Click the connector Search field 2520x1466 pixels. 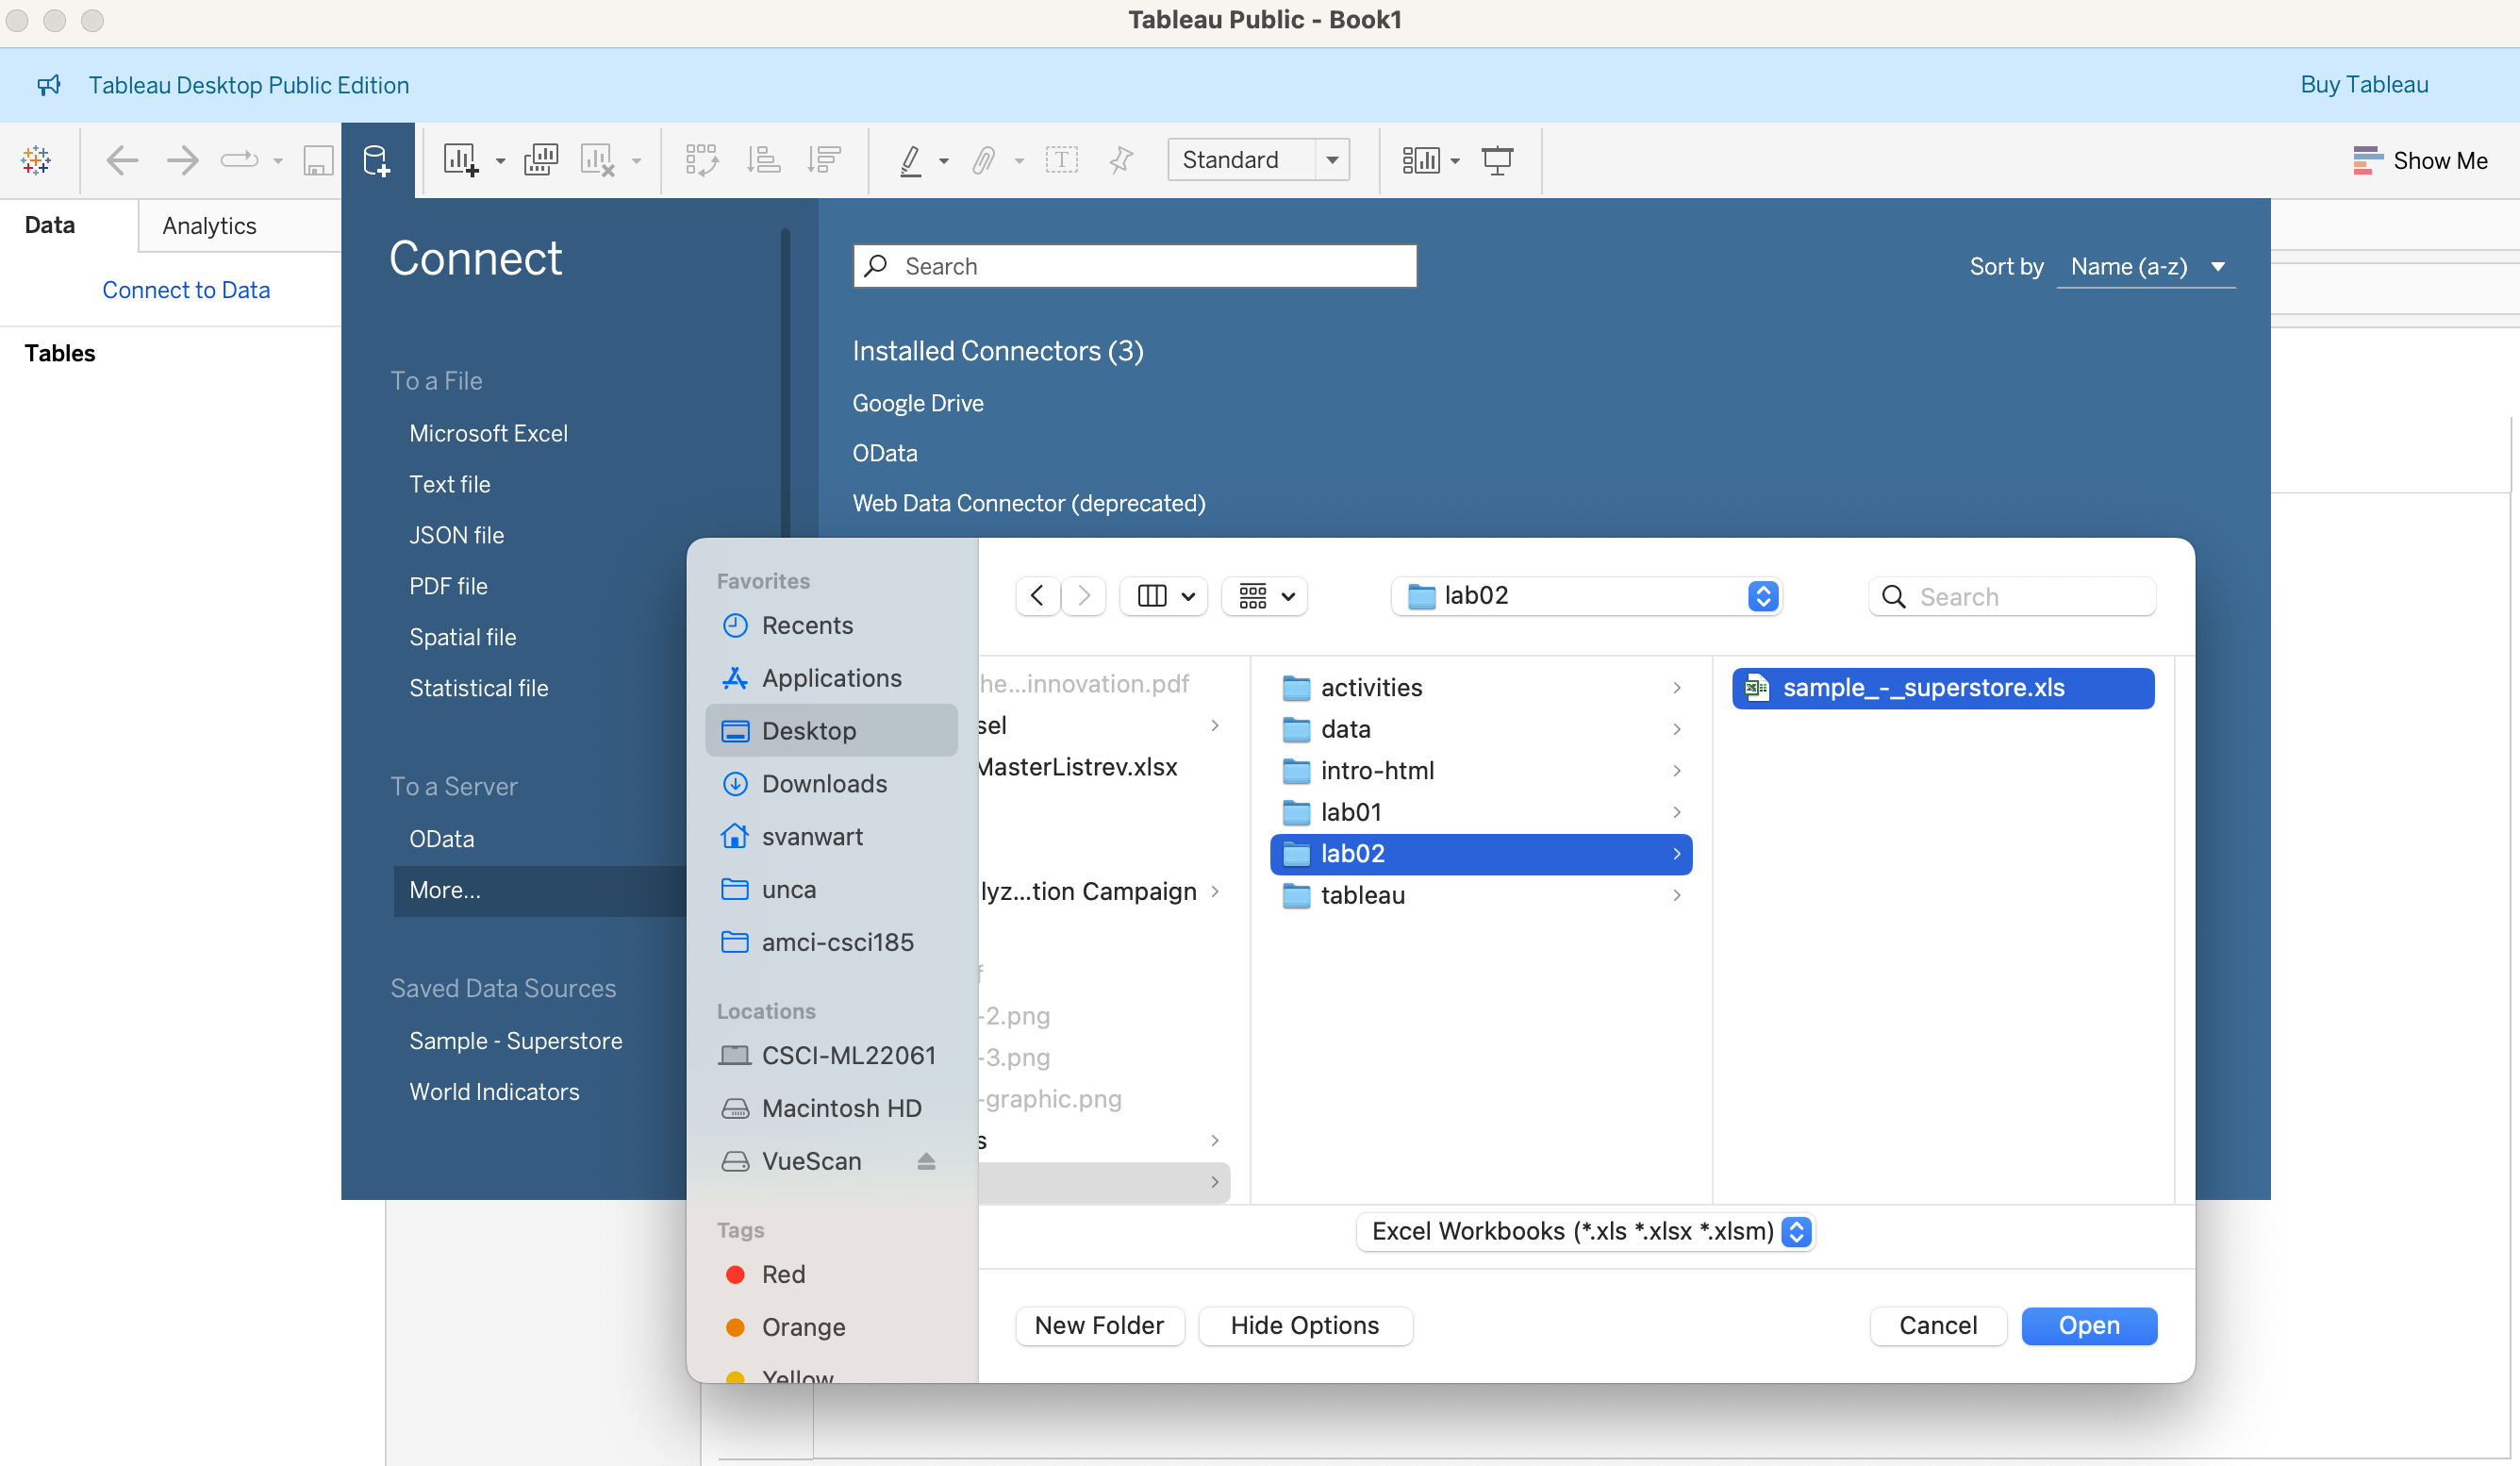[x=1135, y=266]
